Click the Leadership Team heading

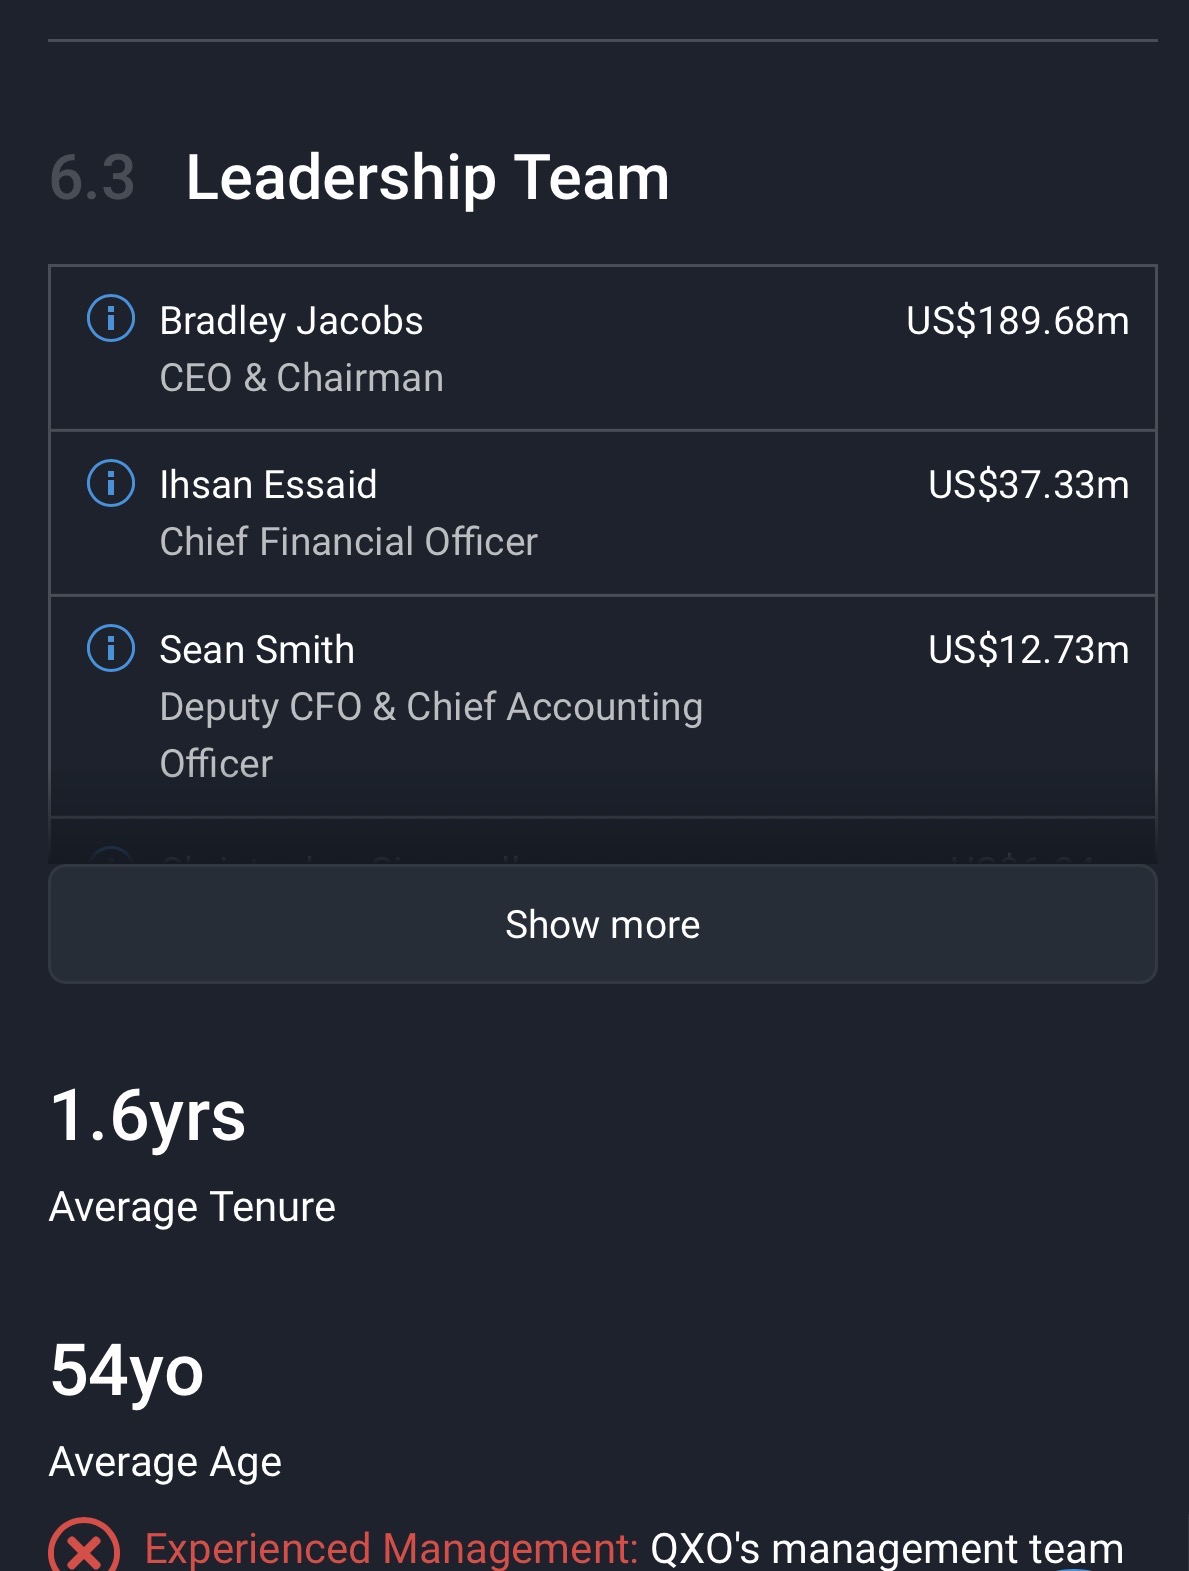click(x=427, y=178)
